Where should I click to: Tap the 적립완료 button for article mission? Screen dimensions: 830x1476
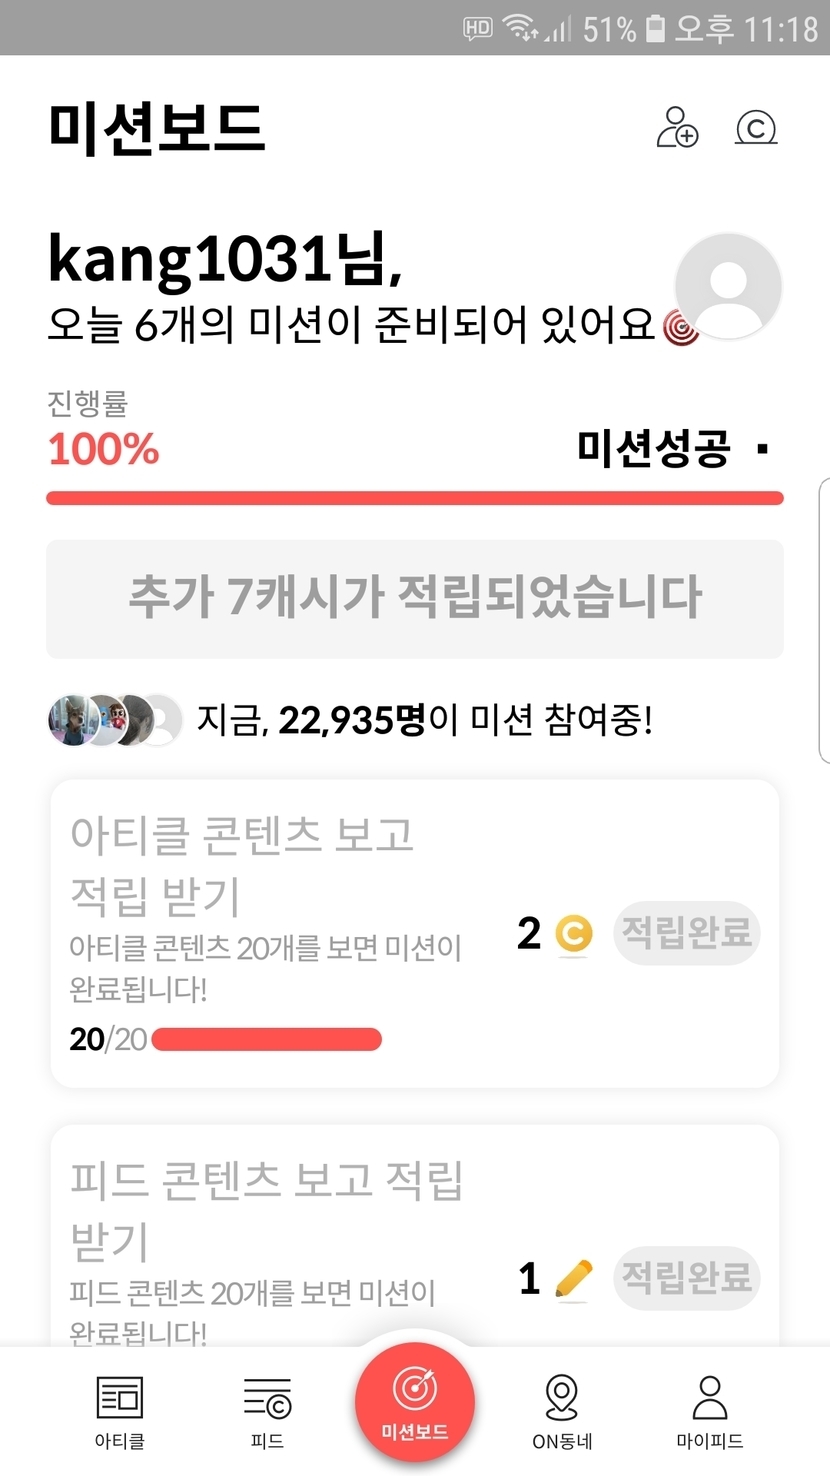point(686,933)
